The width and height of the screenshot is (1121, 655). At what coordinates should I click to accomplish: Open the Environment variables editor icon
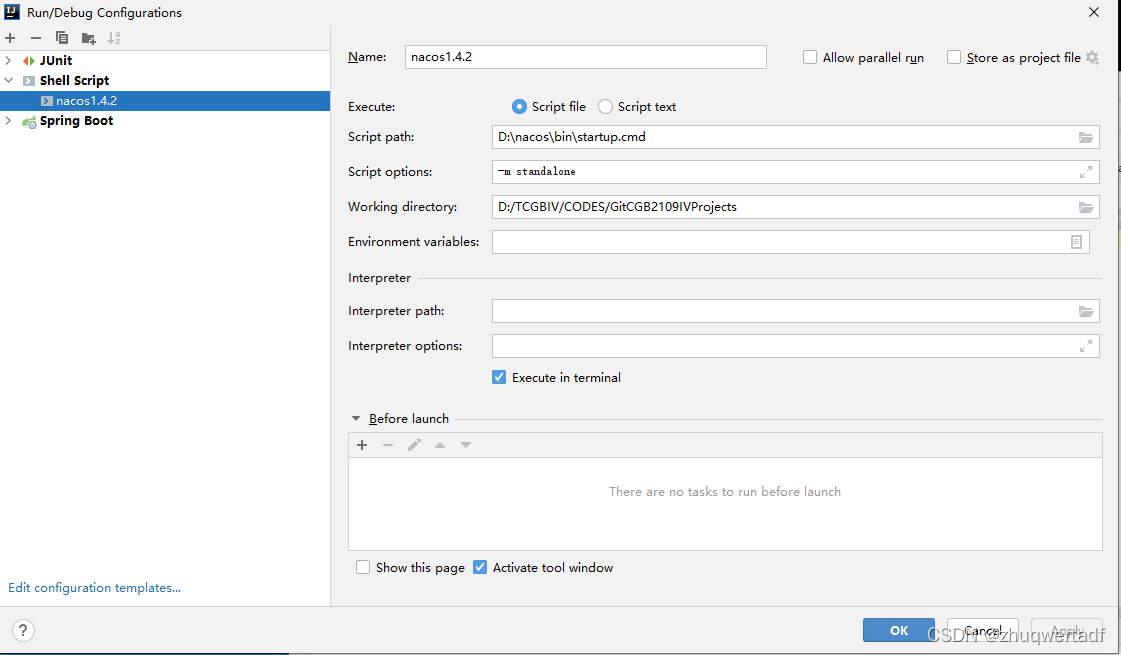(x=1077, y=242)
